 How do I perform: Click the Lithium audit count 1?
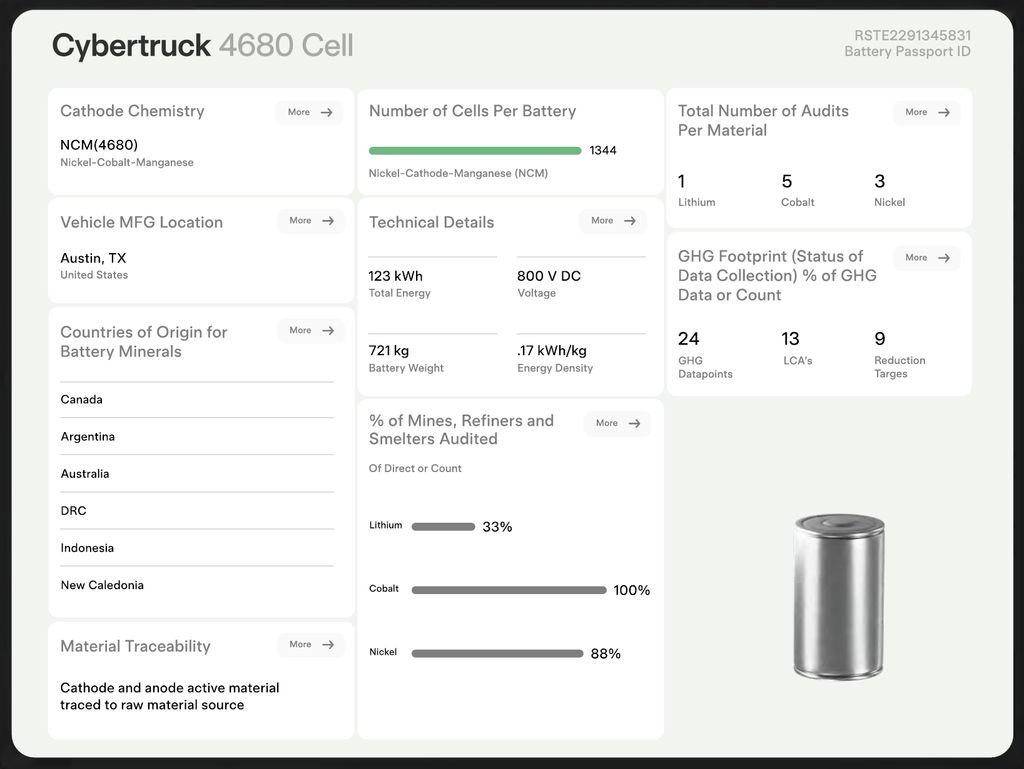[682, 181]
